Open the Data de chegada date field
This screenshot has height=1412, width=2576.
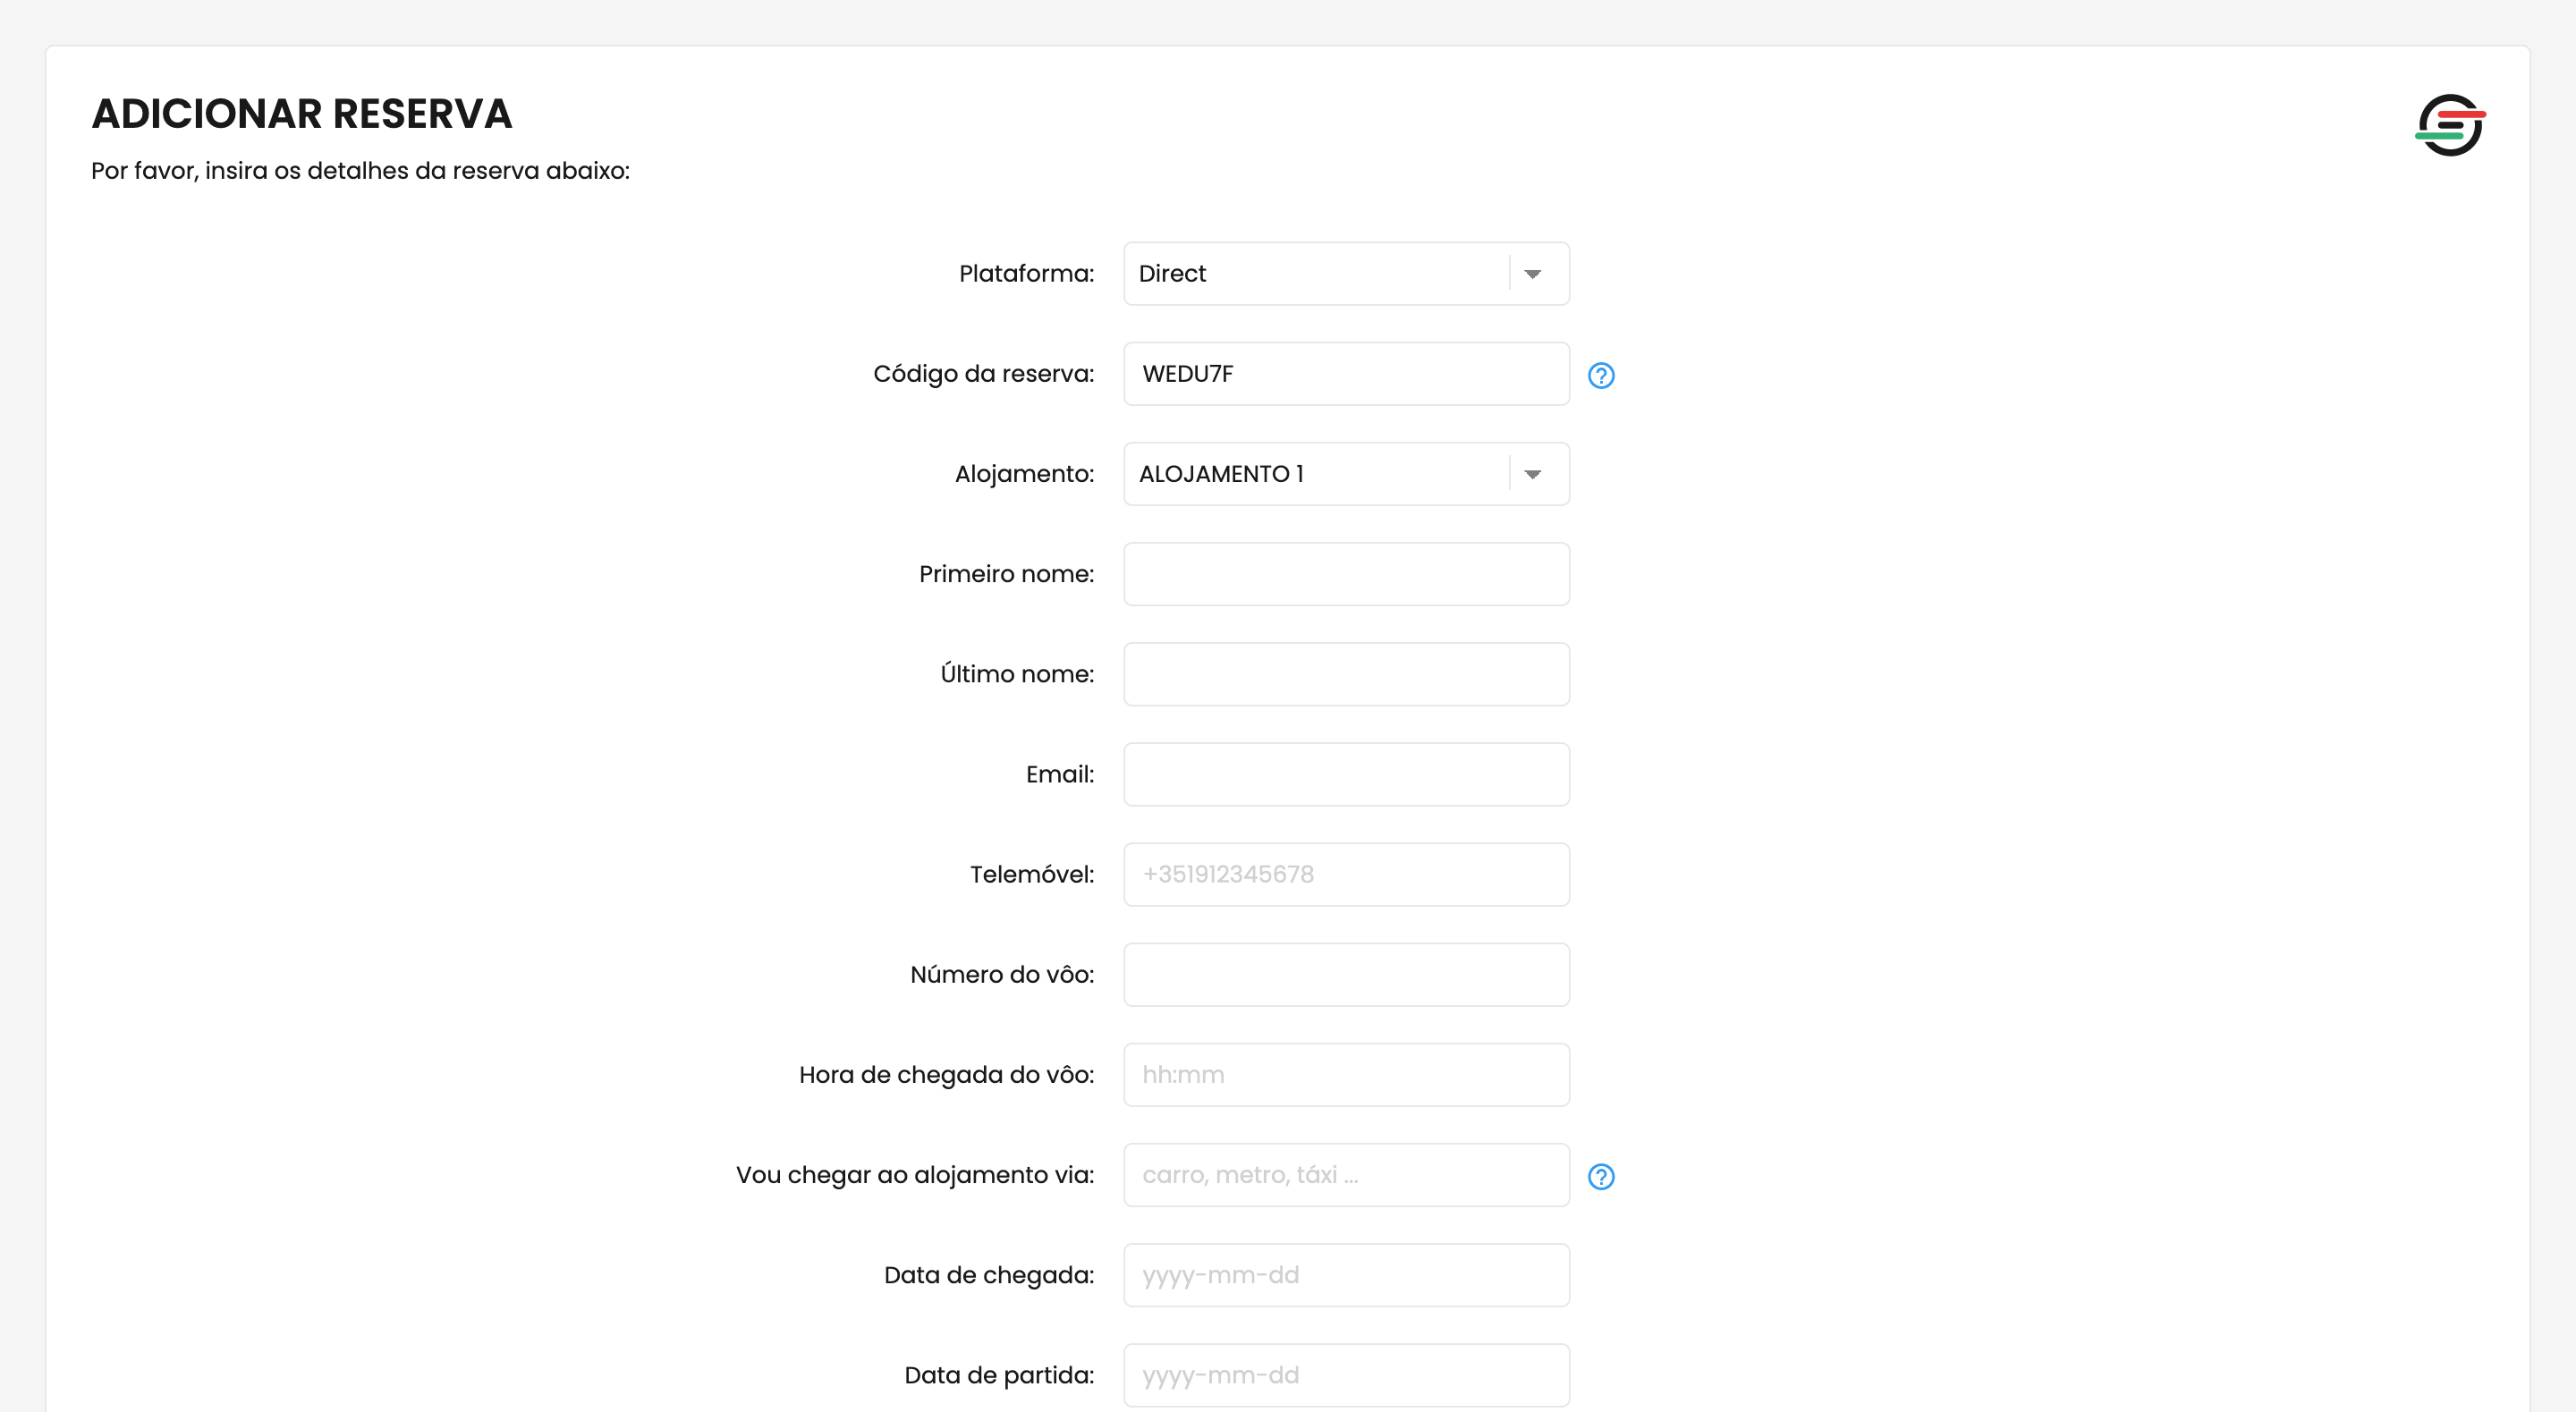(1346, 1275)
